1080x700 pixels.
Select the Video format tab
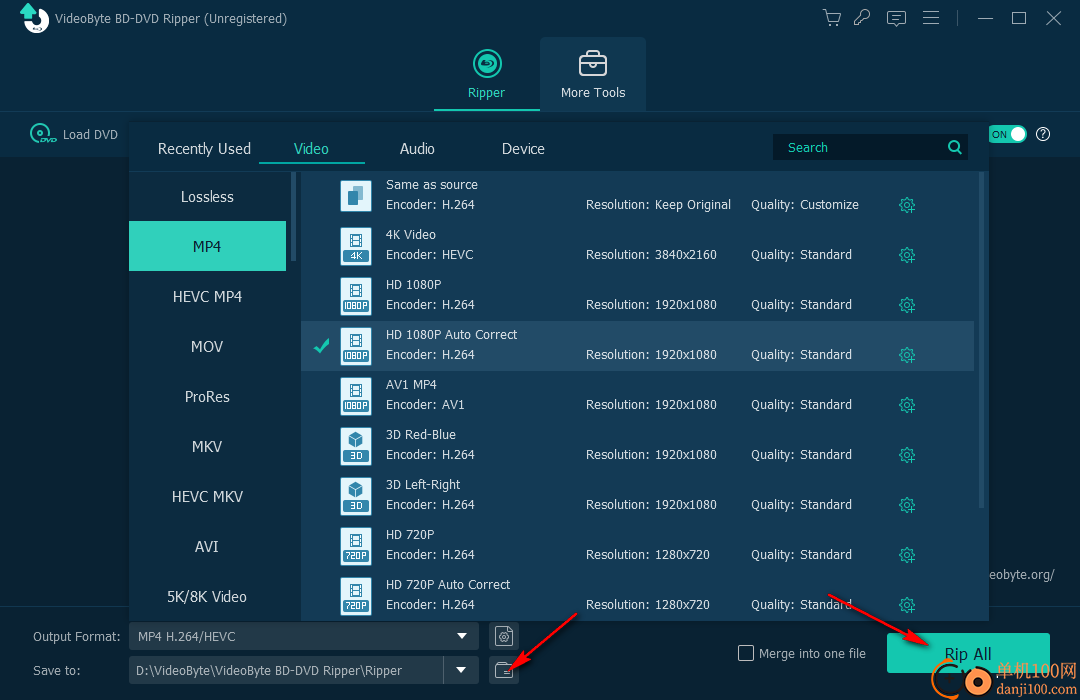tap(311, 148)
